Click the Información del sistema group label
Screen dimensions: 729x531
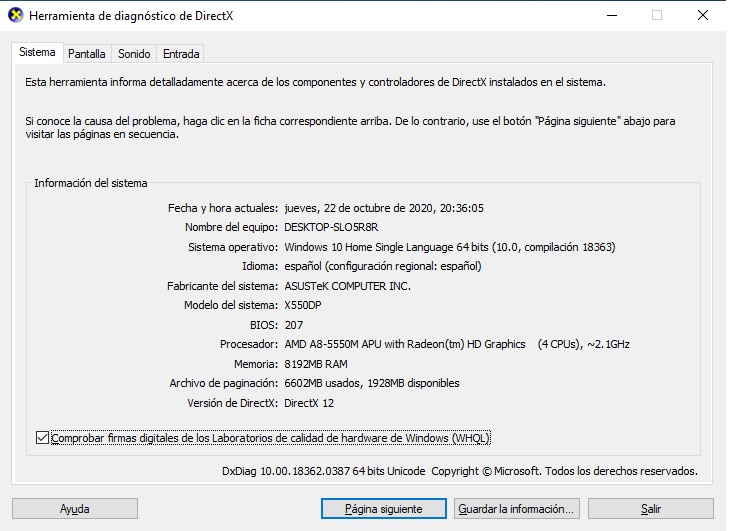pyautogui.click(x=91, y=183)
